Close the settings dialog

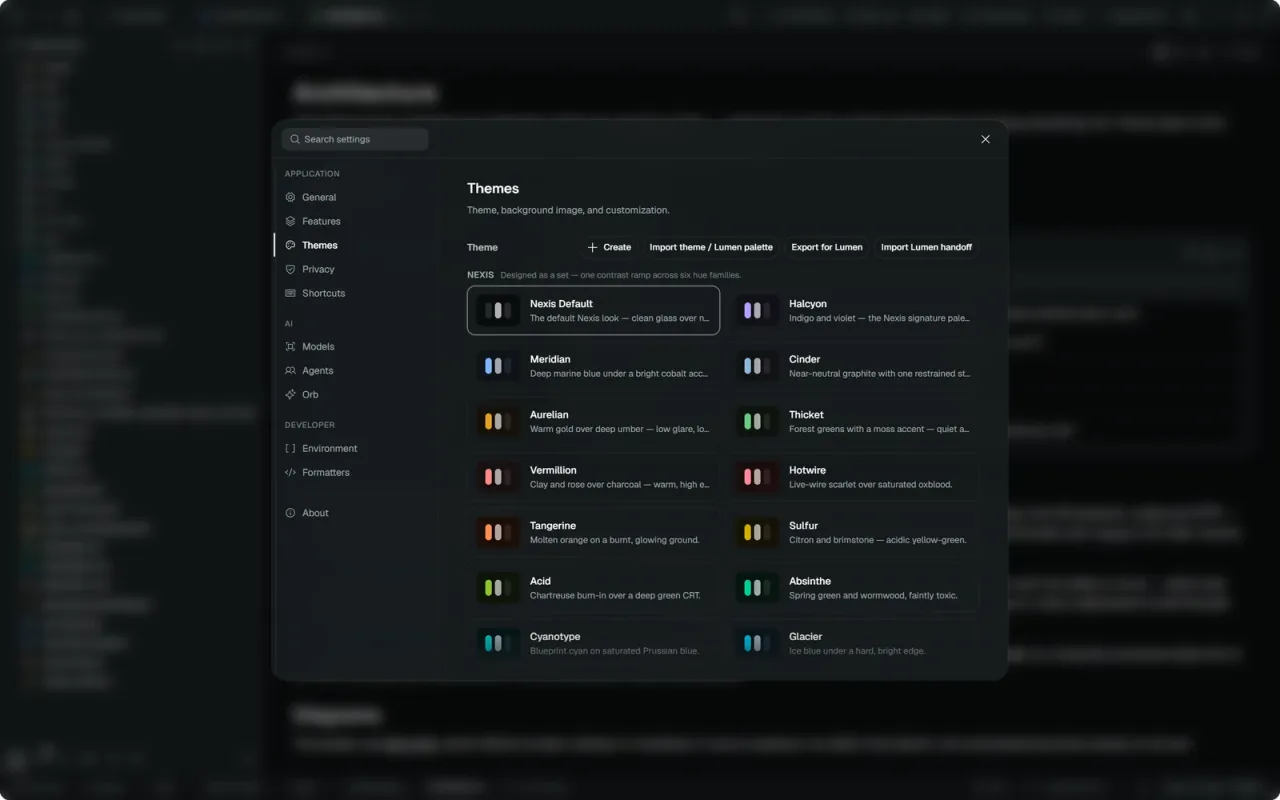click(x=985, y=139)
